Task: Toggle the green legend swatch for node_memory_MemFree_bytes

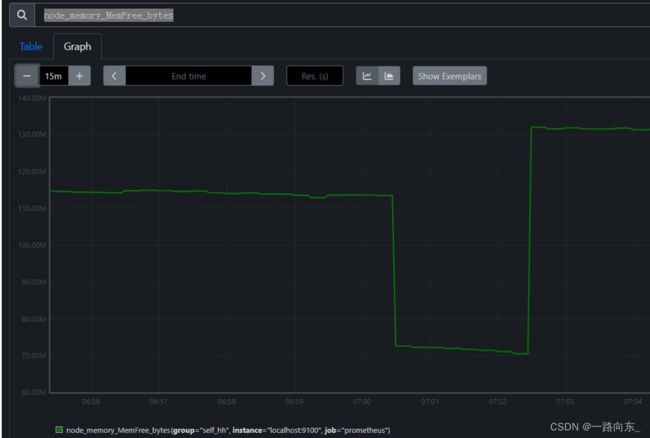Action: pos(59,430)
